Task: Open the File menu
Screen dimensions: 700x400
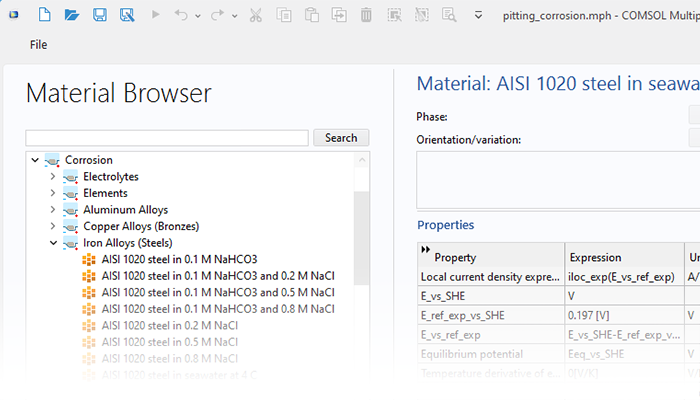Action: point(38,45)
